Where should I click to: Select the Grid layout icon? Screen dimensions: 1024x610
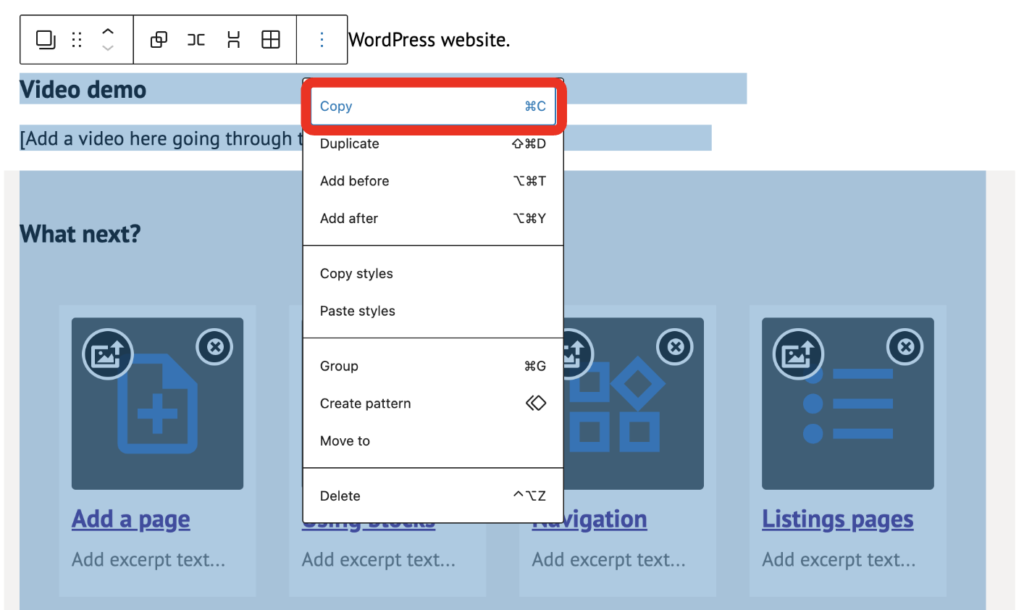[270, 40]
